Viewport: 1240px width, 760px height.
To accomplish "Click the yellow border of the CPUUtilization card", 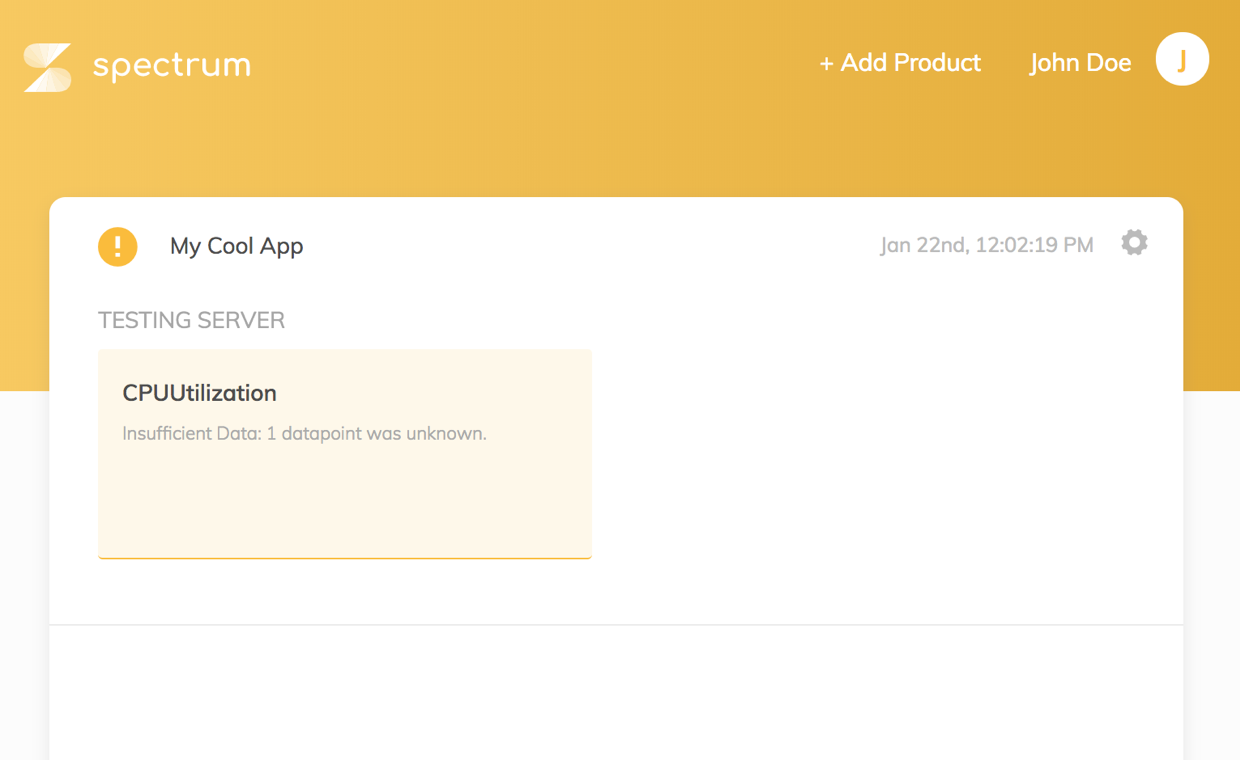I will [x=344, y=556].
